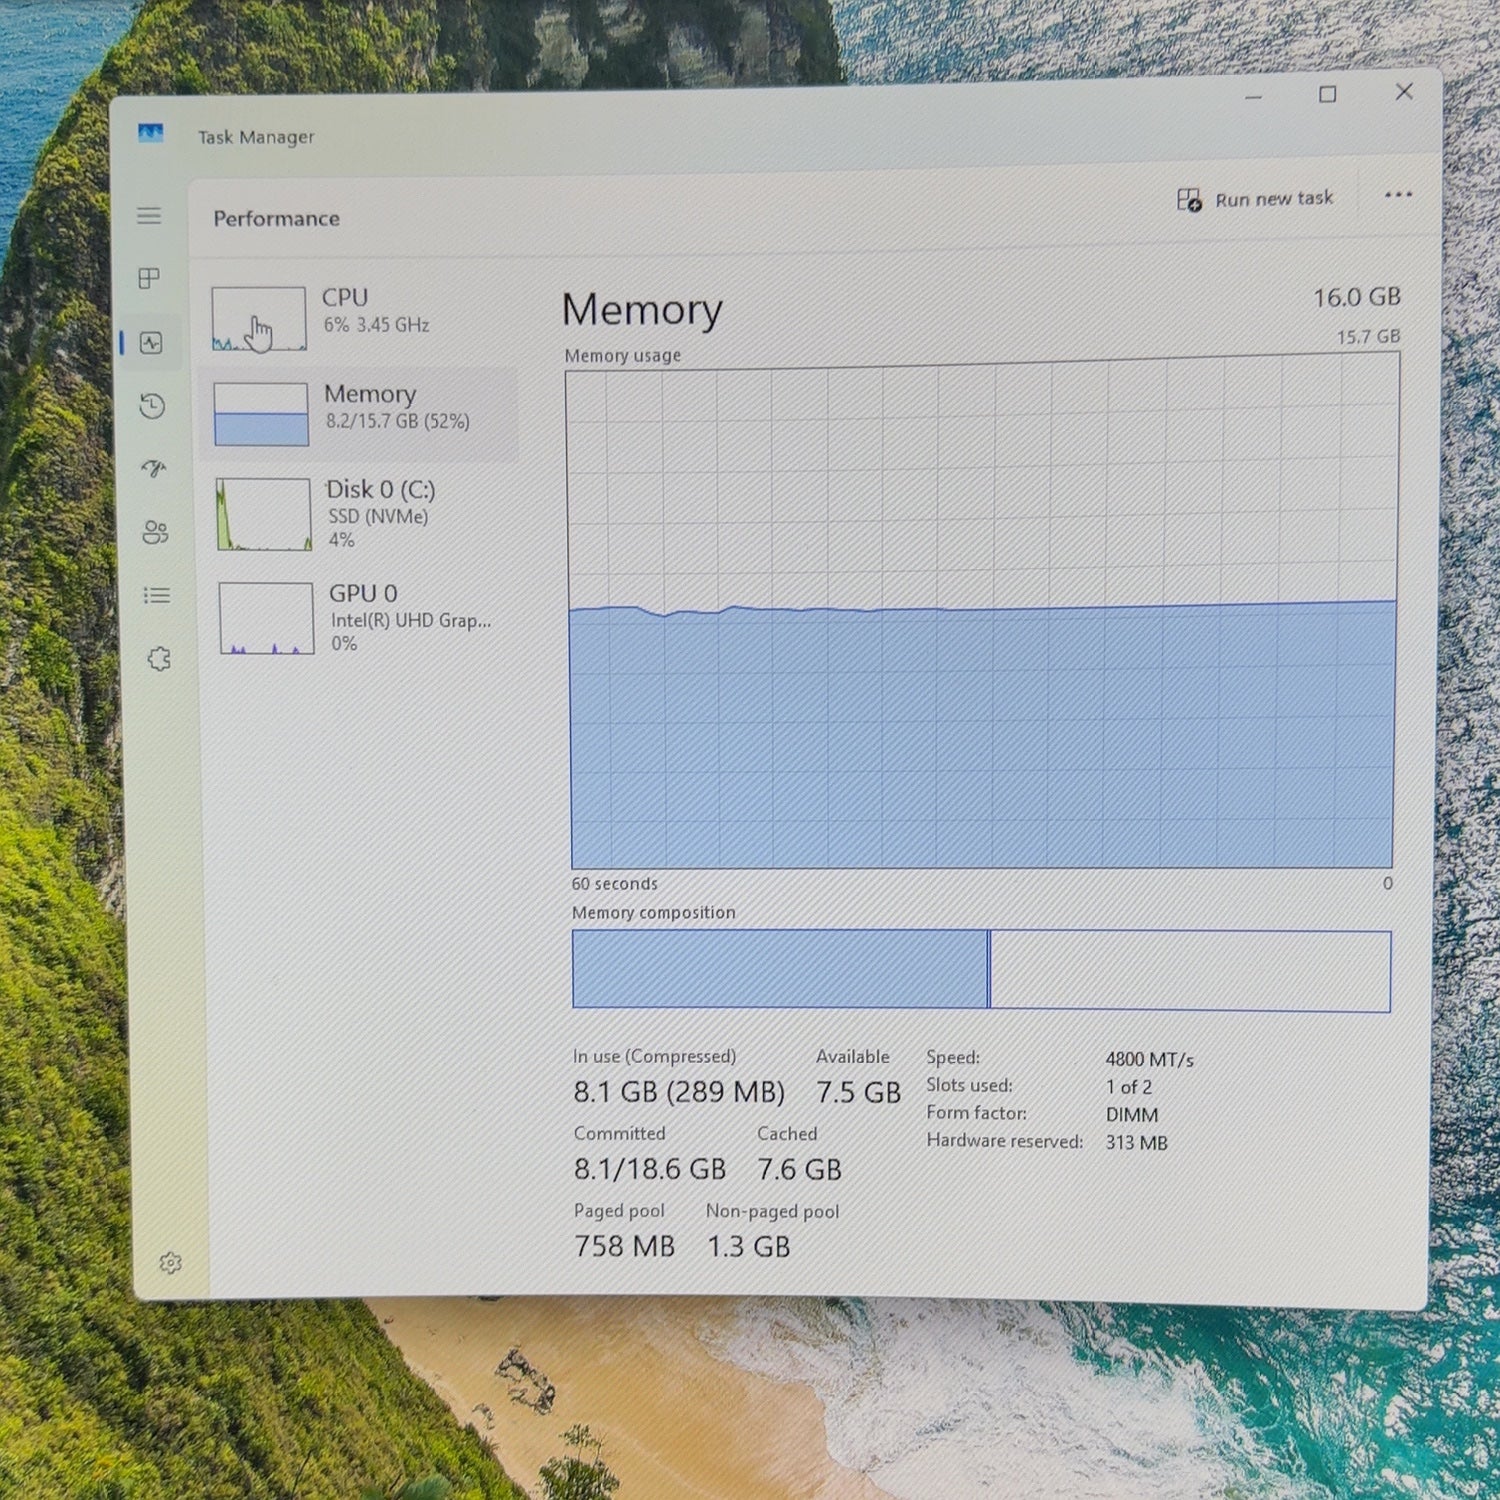Click the Run new task button label
Screen dimensions: 1500x1500
1274,199
